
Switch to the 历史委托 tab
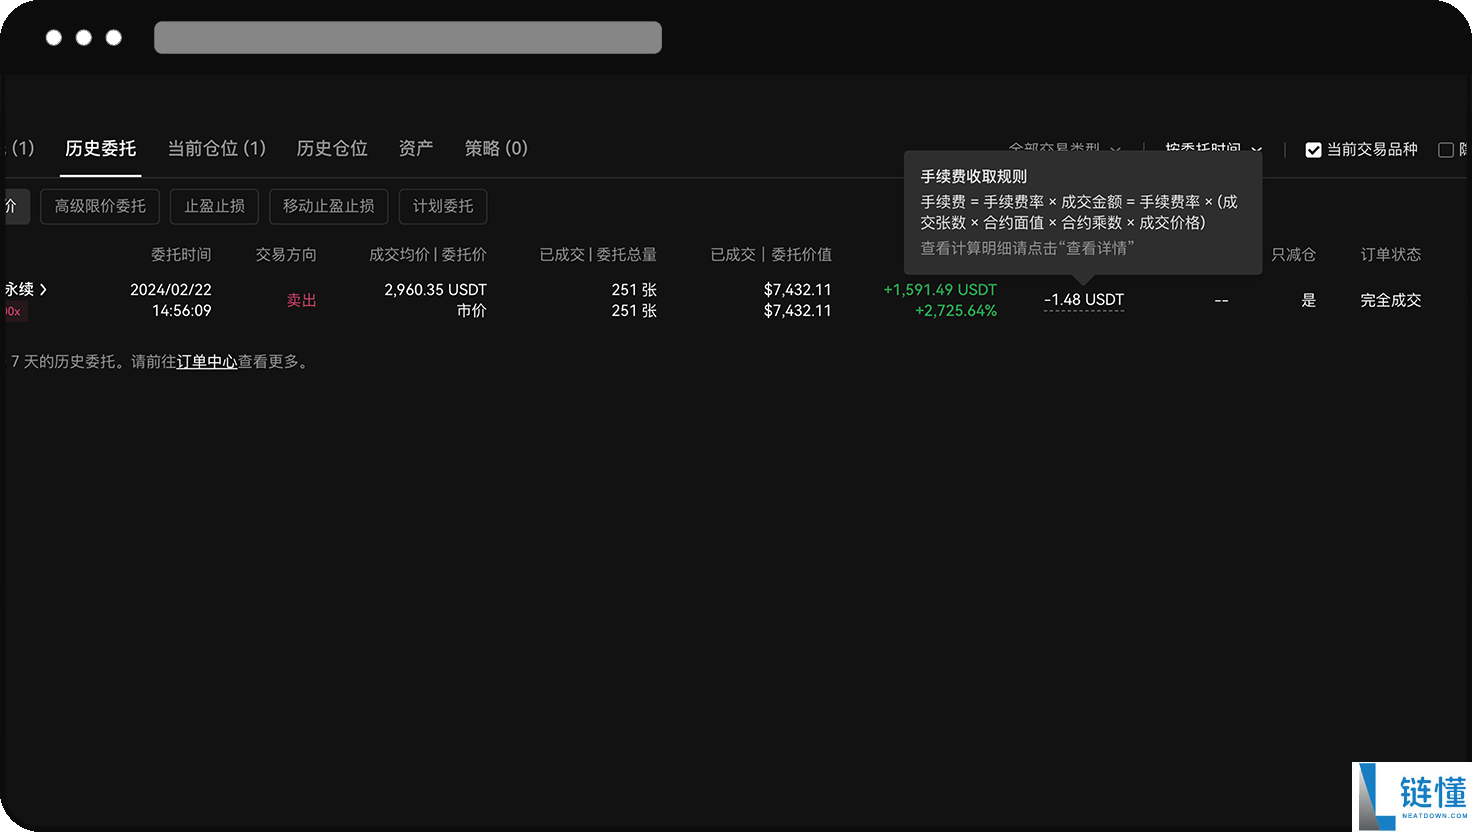coord(101,147)
